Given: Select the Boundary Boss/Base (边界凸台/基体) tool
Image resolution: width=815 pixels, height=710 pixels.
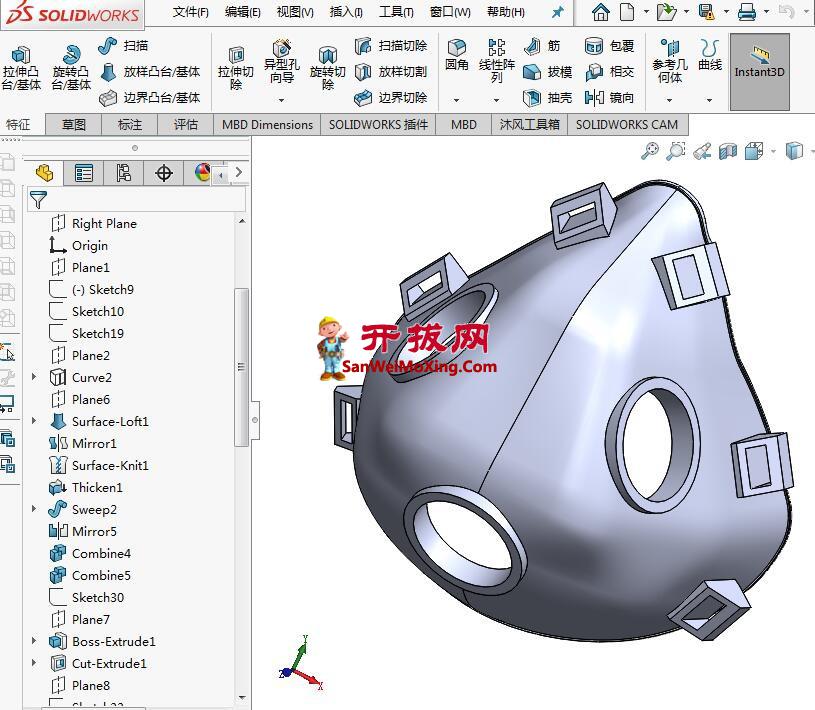Looking at the screenshot, I should coord(150,98).
